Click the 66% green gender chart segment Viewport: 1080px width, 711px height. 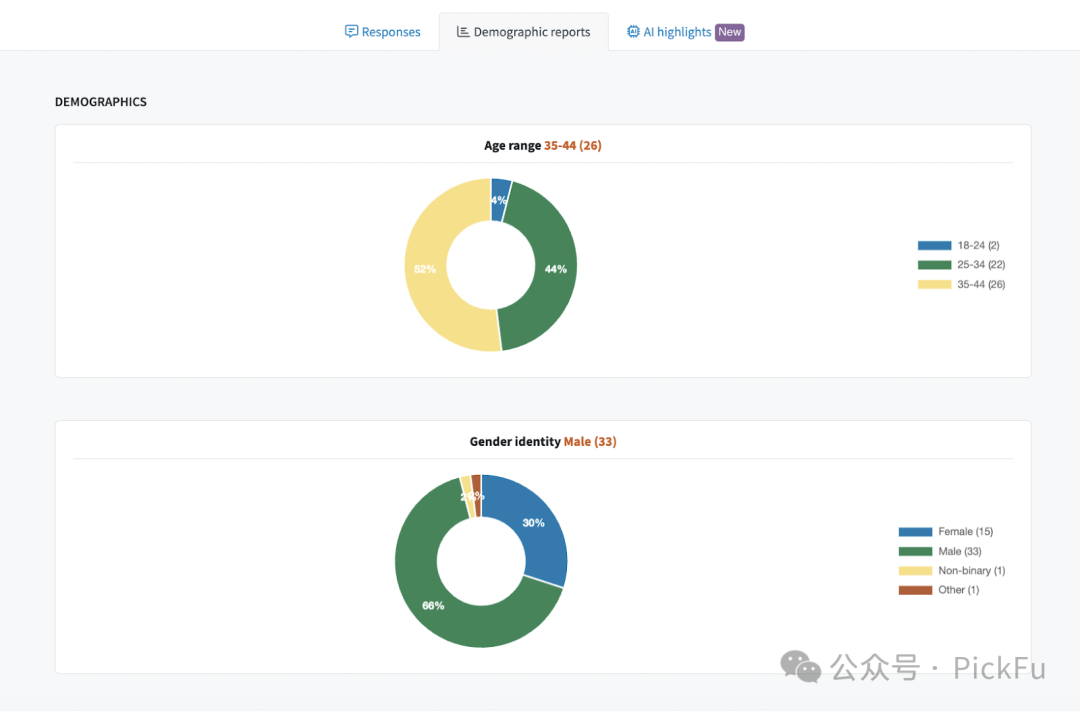(x=432, y=605)
